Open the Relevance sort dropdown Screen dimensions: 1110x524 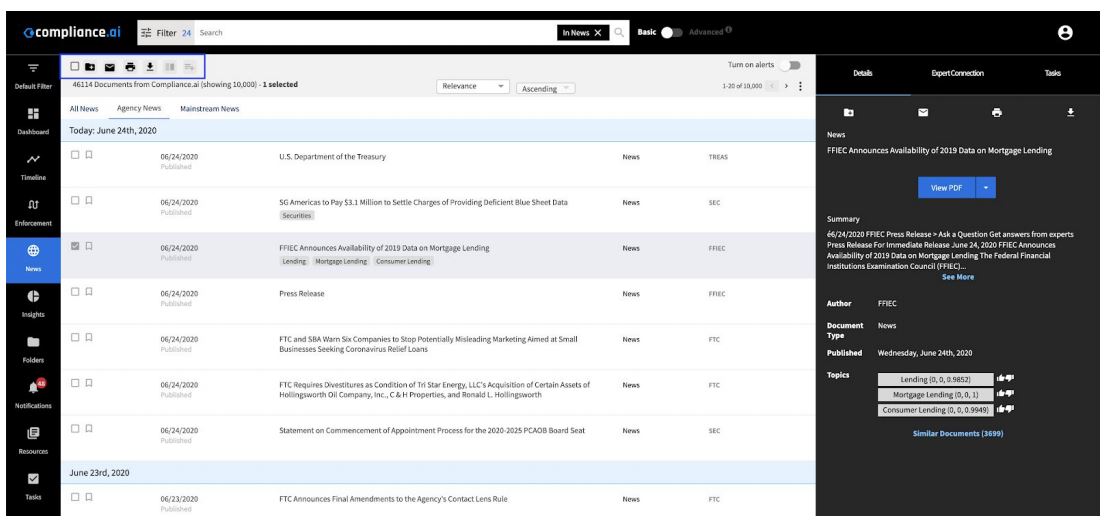coord(473,86)
